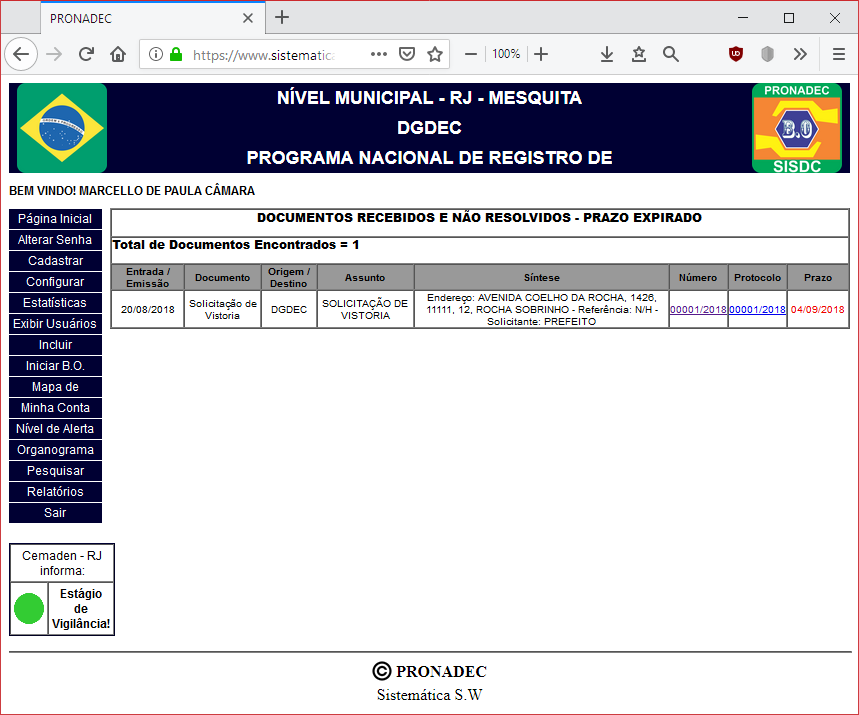Click the Estágio de Vigilância text
Screen dimensions: 859x715
coord(81,609)
